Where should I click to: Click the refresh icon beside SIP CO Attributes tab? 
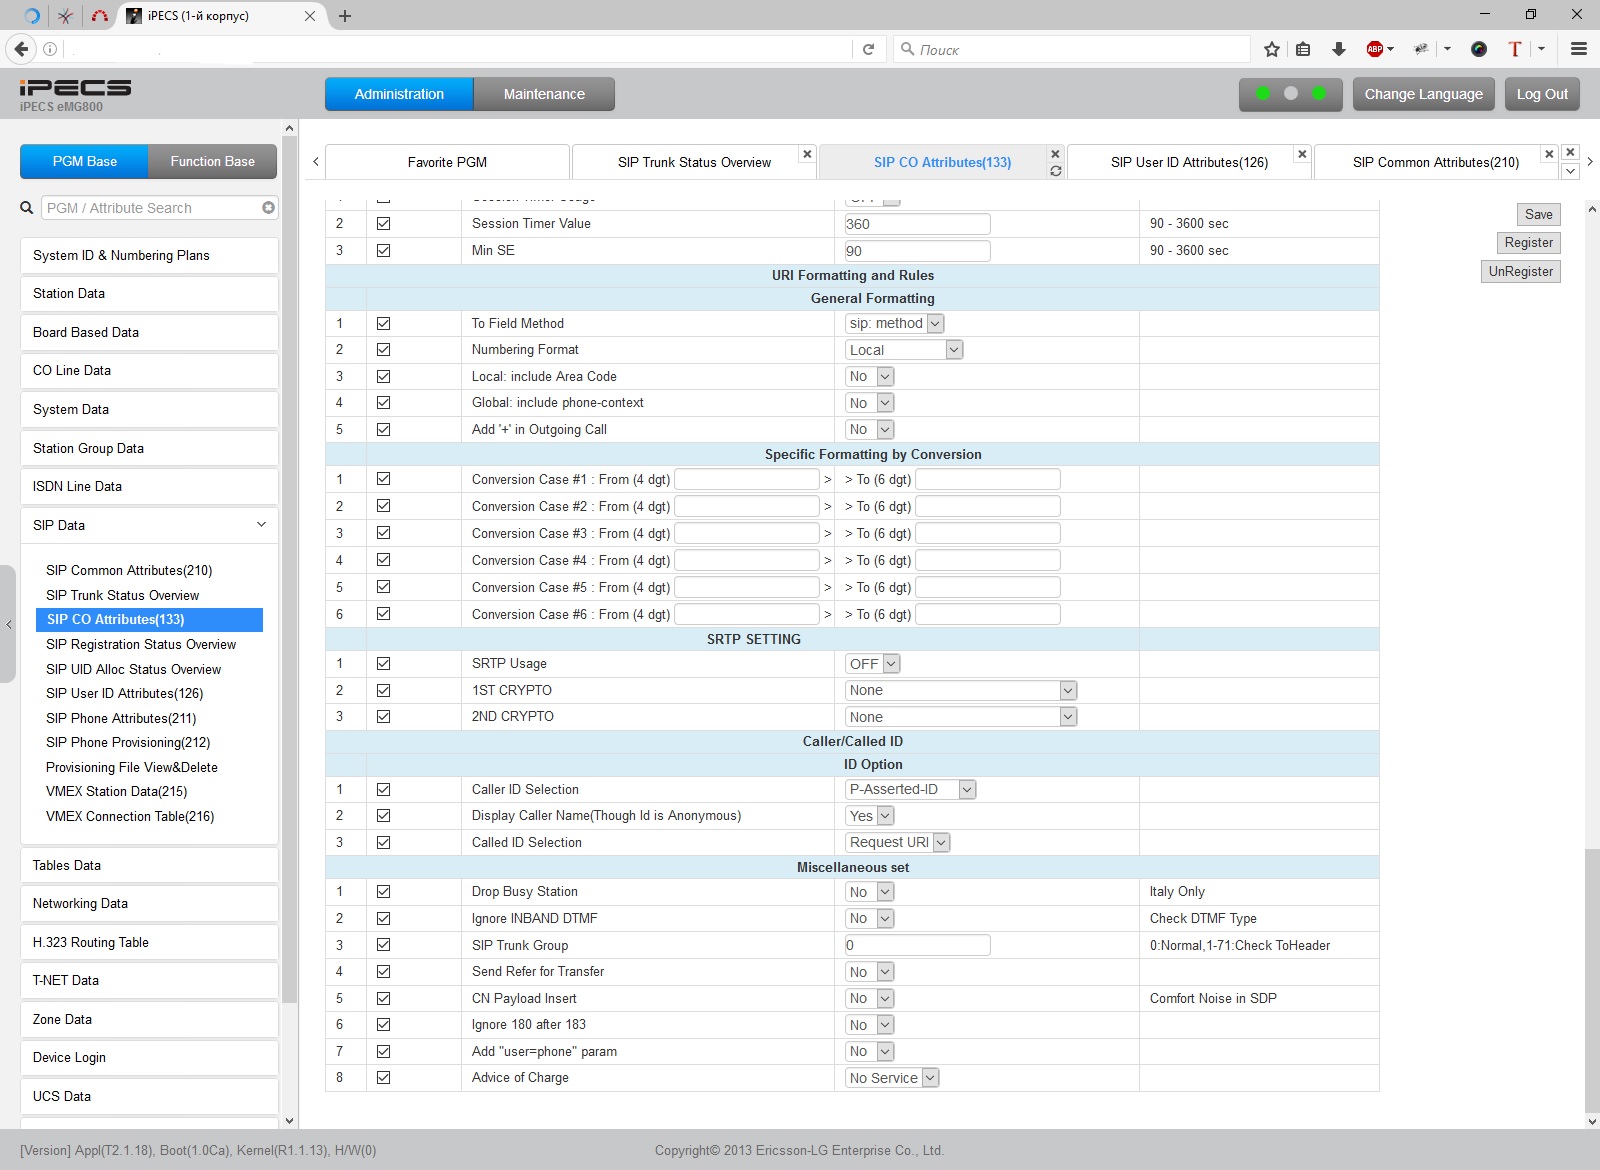(1055, 171)
